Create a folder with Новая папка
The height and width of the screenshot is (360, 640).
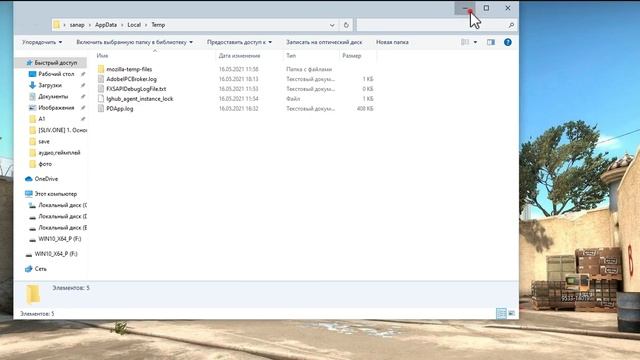pyautogui.click(x=392, y=42)
